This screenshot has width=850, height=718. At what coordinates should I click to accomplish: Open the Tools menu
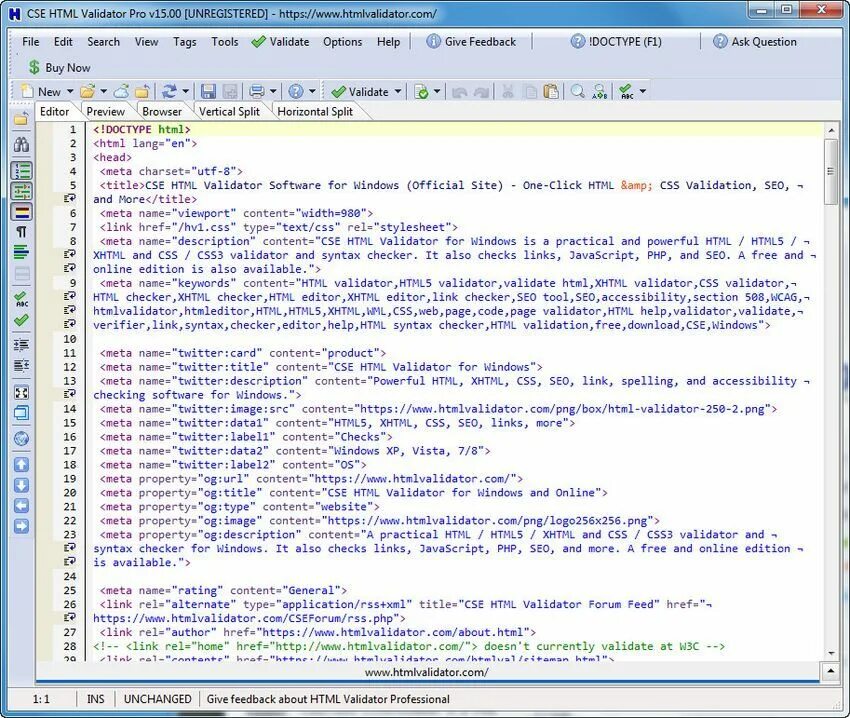pos(224,42)
